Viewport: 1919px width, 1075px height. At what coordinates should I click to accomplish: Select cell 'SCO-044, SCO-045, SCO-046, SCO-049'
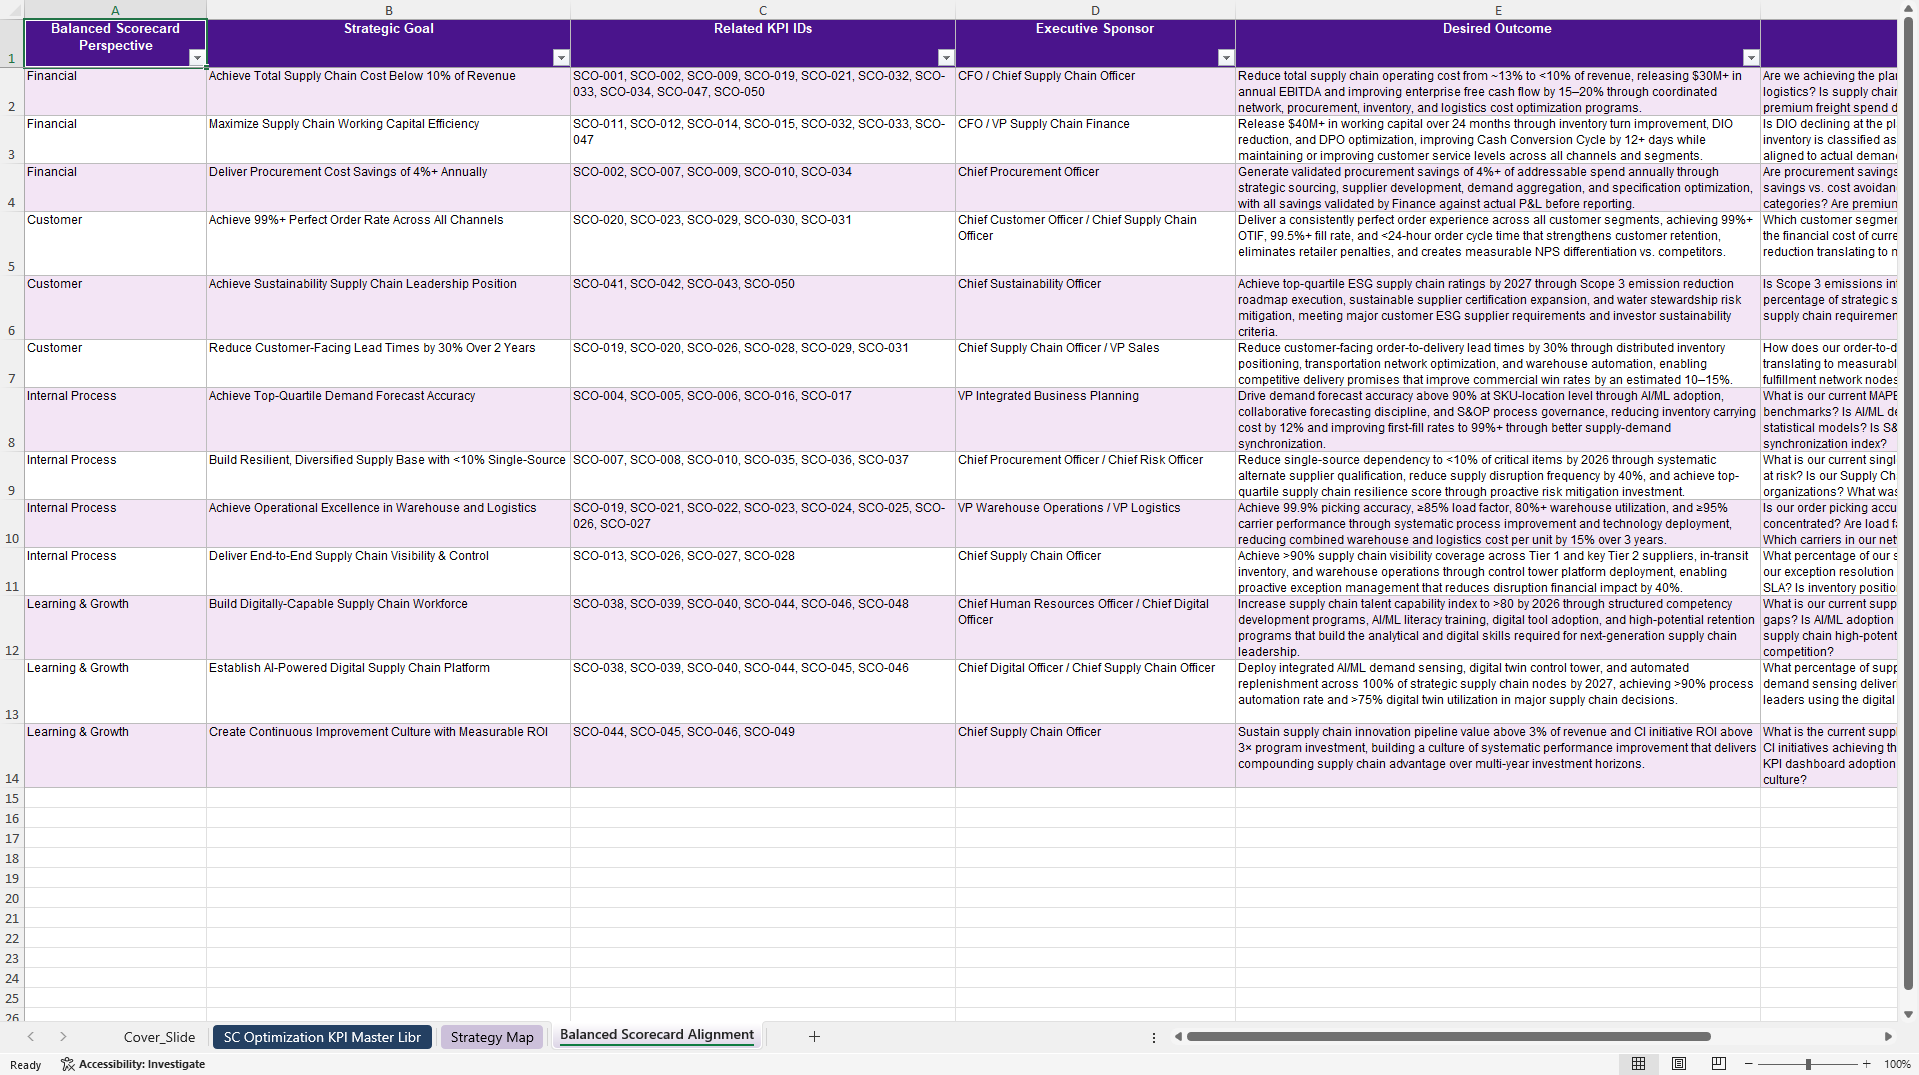[763, 755]
